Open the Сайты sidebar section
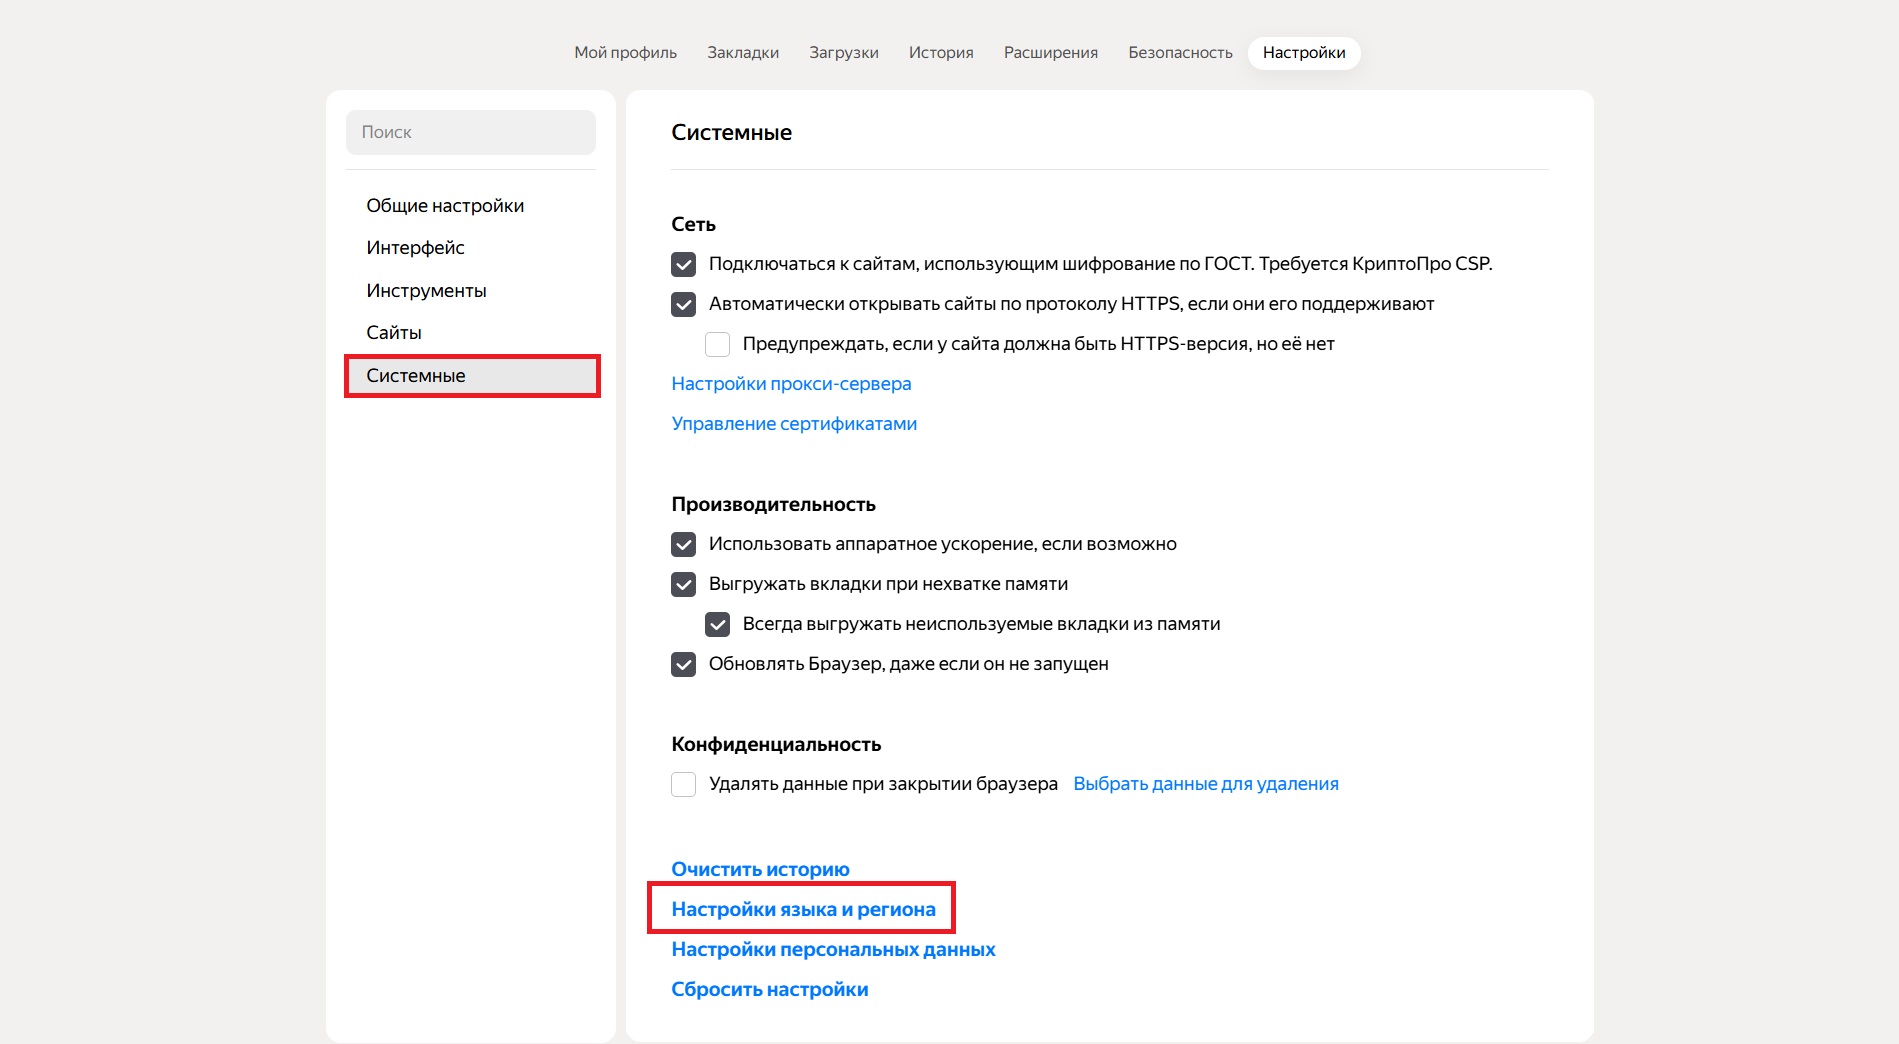Image resolution: width=1899 pixels, height=1044 pixels. pos(394,333)
